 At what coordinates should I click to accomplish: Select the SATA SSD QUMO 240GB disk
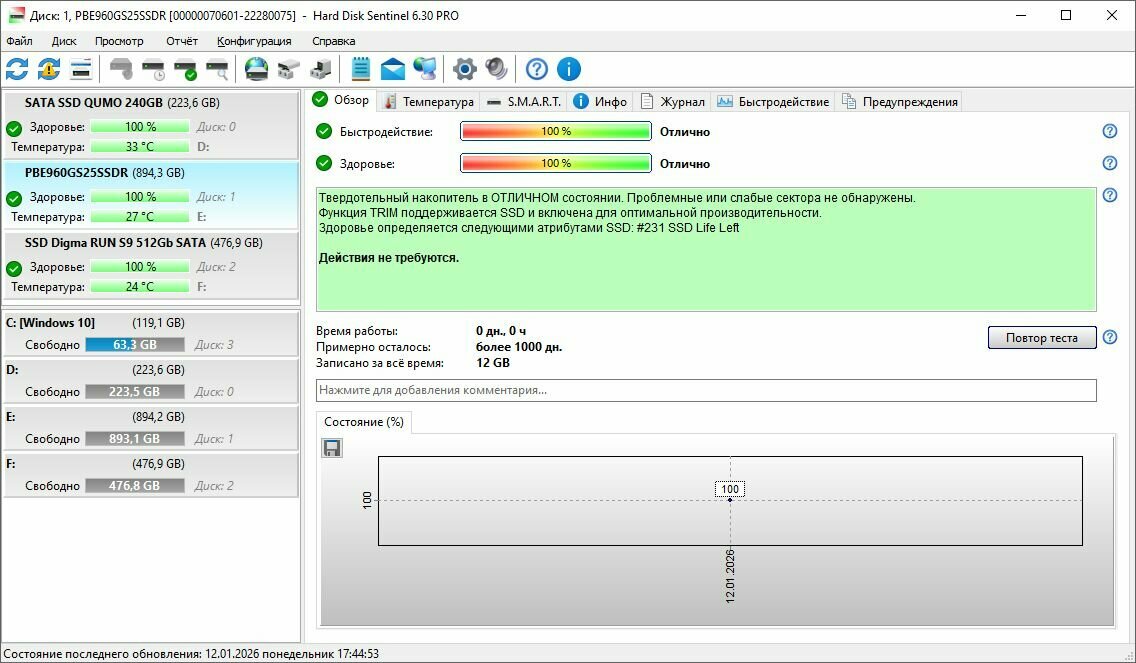[151, 125]
